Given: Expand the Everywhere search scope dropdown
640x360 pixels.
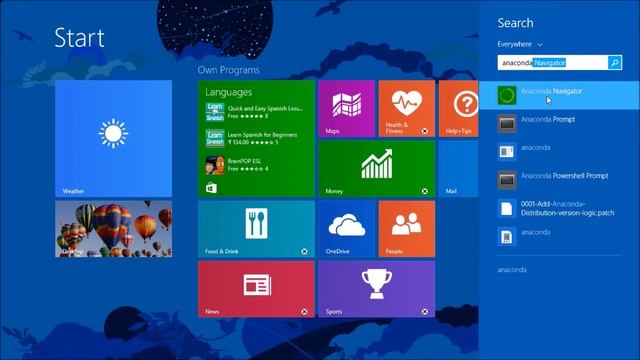Looking at the screenshot, I should pyautogui.click(x=520, y=44).
